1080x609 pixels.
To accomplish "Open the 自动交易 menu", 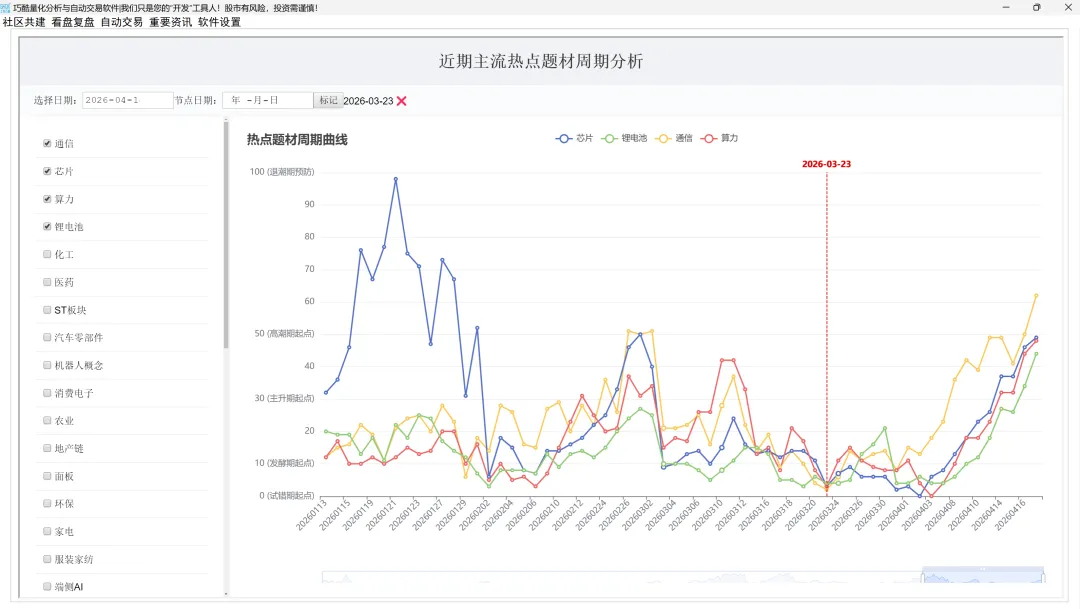I will pos(122,22).
